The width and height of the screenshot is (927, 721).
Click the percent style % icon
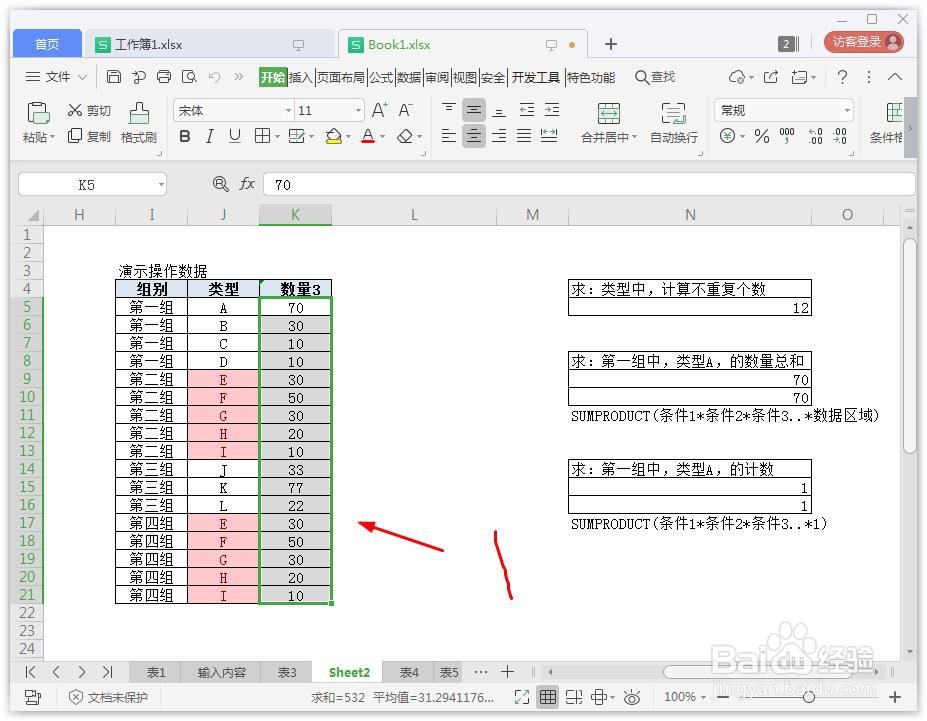(x=762, y=136)
